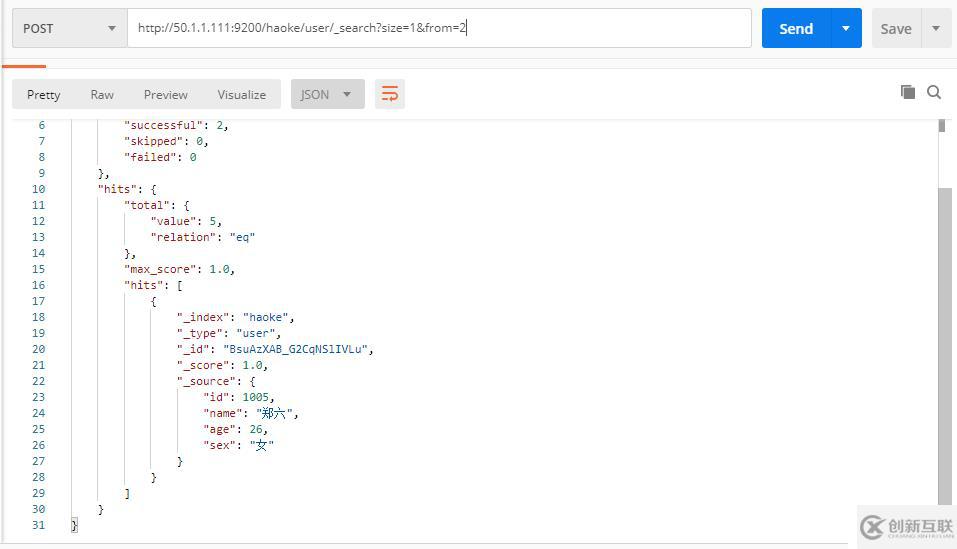957x549 pixels.
Task: Switch to the Preview tab
Action: 165,95
